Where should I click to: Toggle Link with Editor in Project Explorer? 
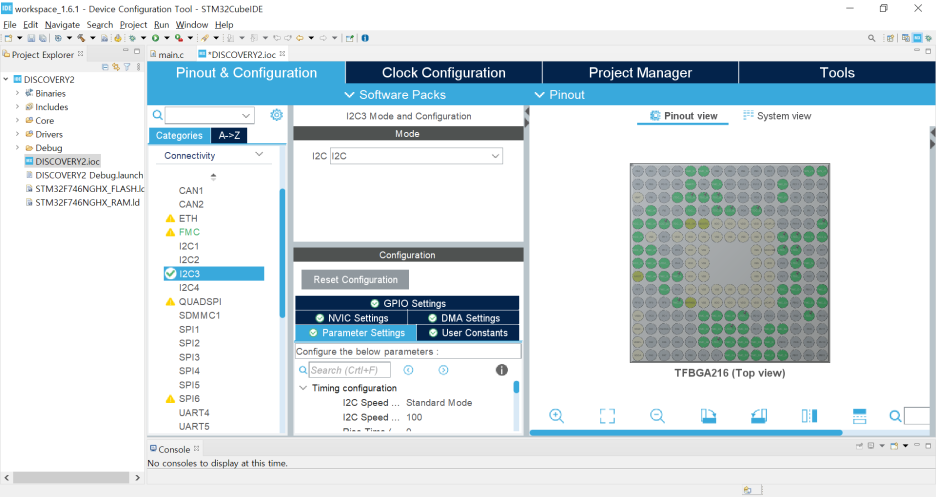116,67
